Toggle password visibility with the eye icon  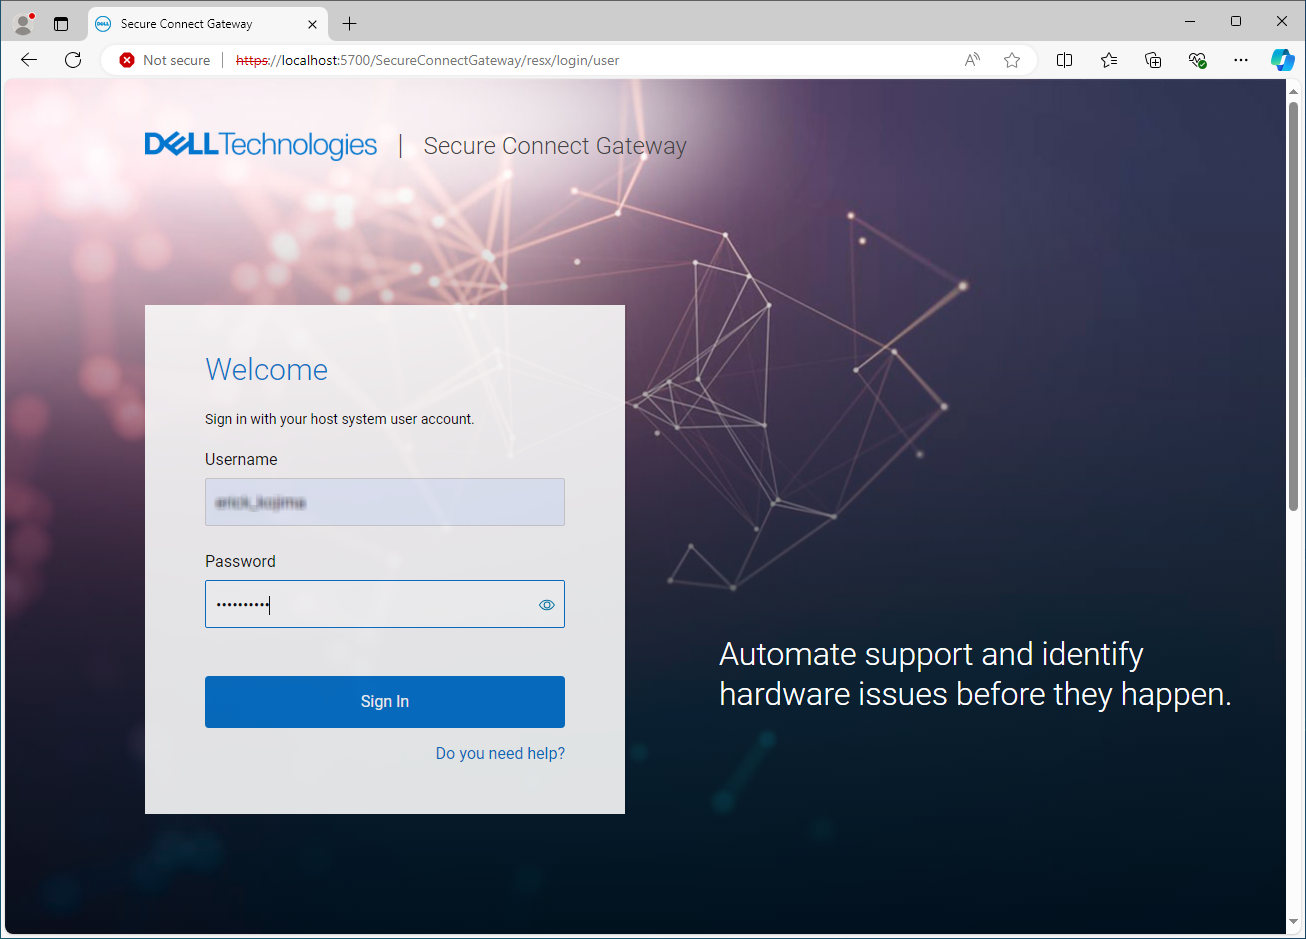tap(547, 604)
